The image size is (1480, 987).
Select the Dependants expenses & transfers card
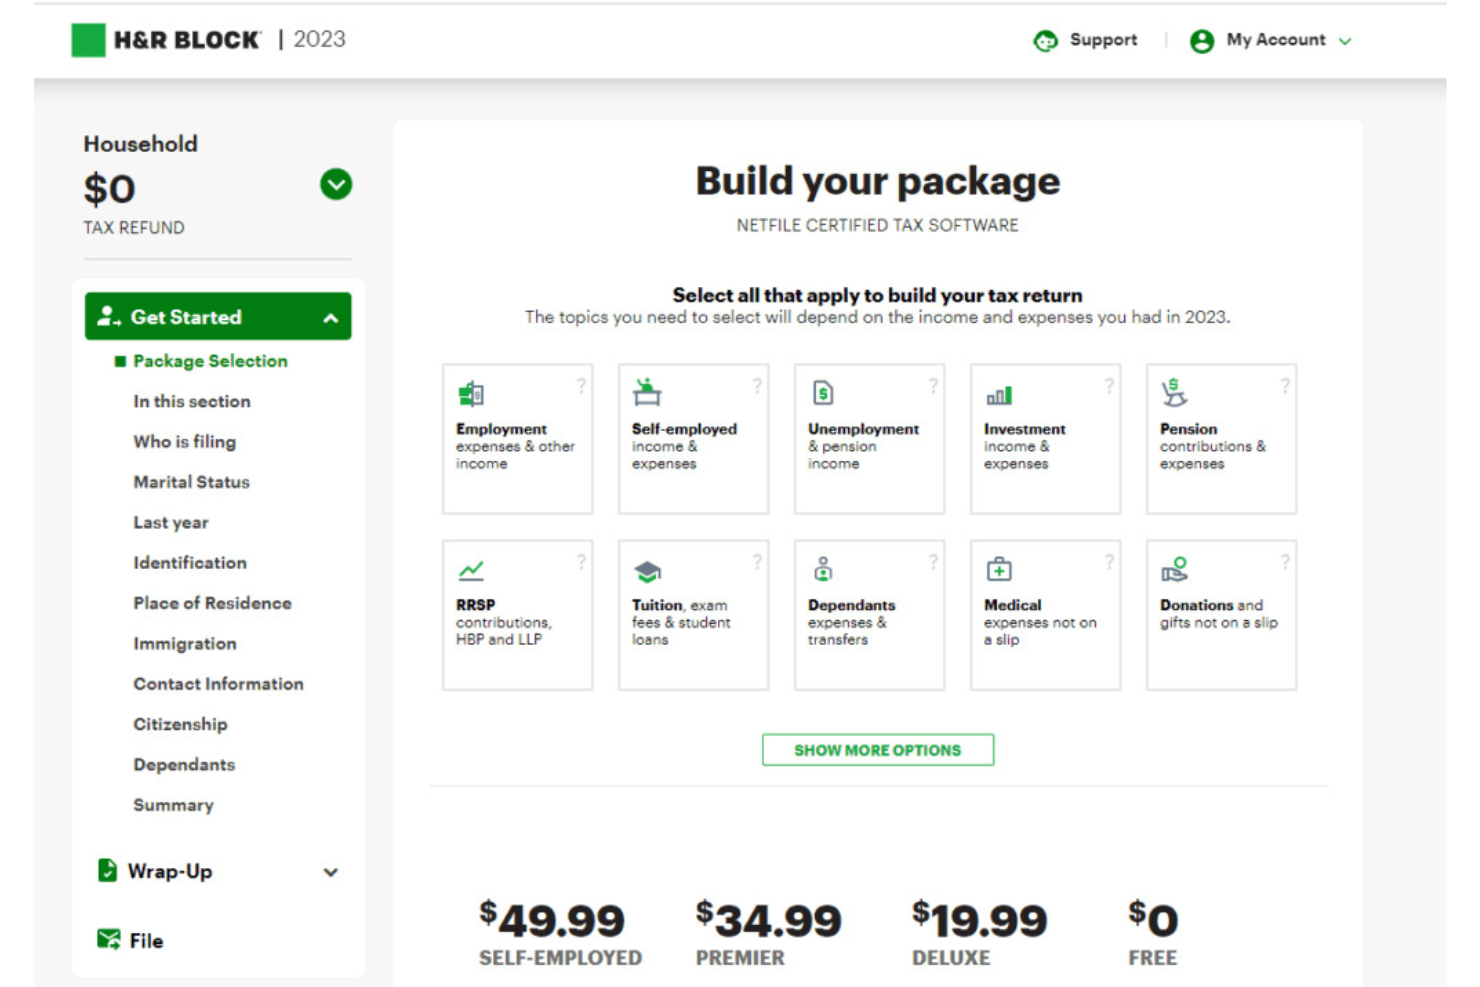pos(869,615)
